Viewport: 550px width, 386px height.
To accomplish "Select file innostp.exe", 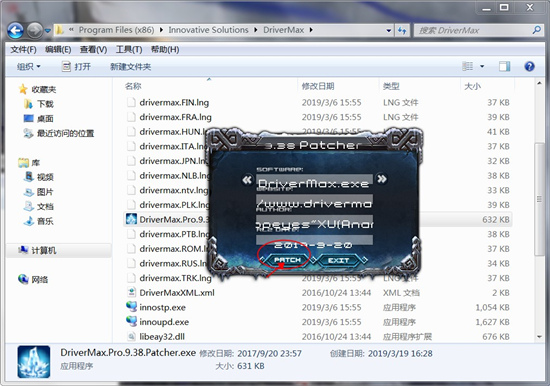I will click(x=162, y=307).
